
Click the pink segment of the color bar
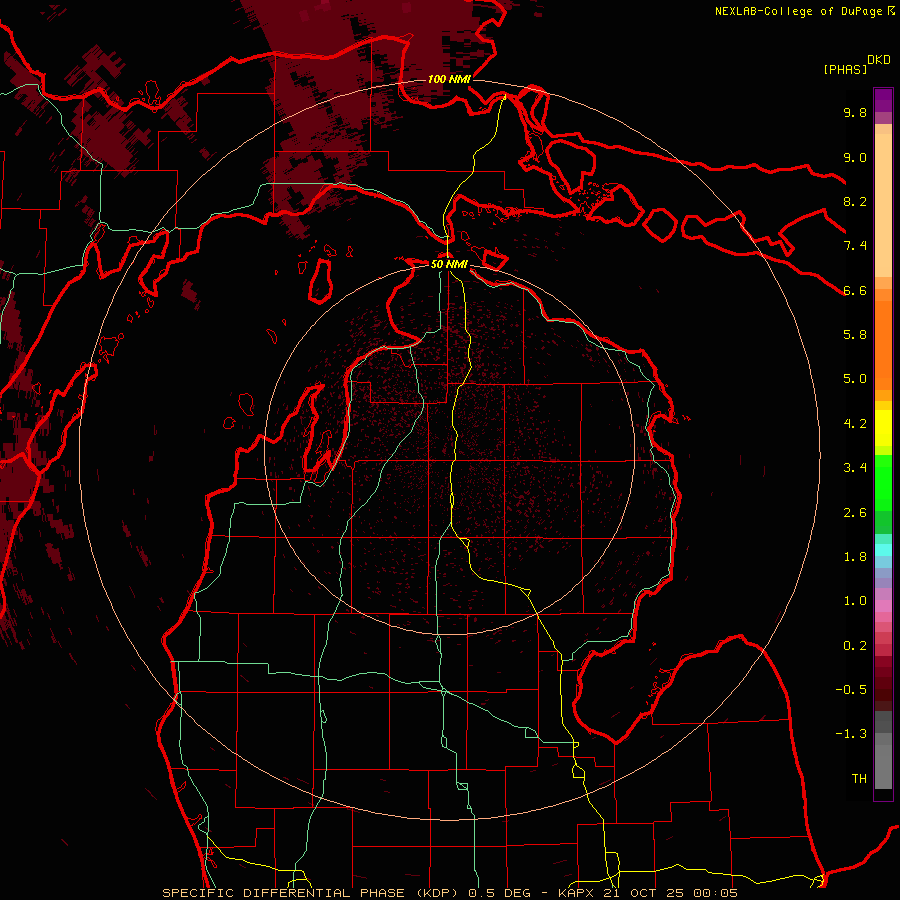point(883,606)
